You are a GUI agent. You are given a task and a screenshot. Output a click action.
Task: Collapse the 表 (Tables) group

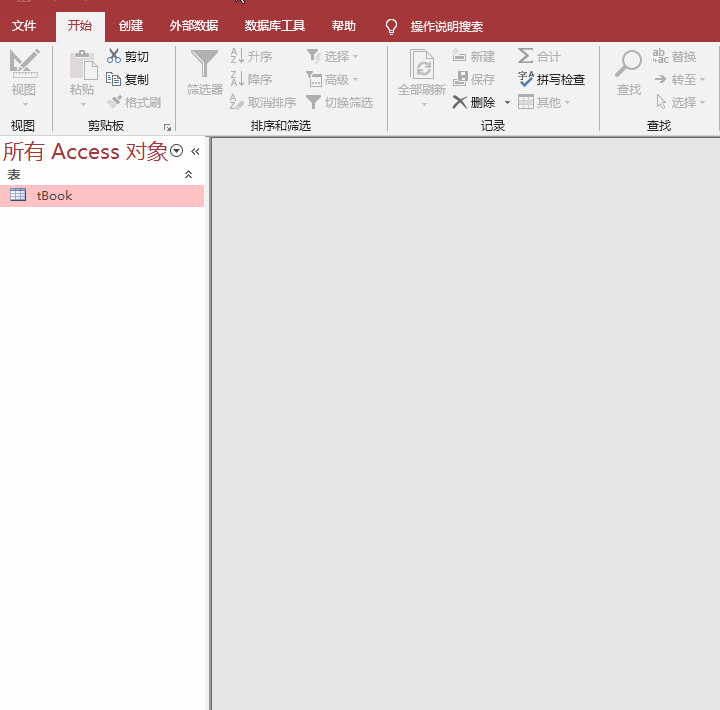pyautogui.click(x=188, y=174)
